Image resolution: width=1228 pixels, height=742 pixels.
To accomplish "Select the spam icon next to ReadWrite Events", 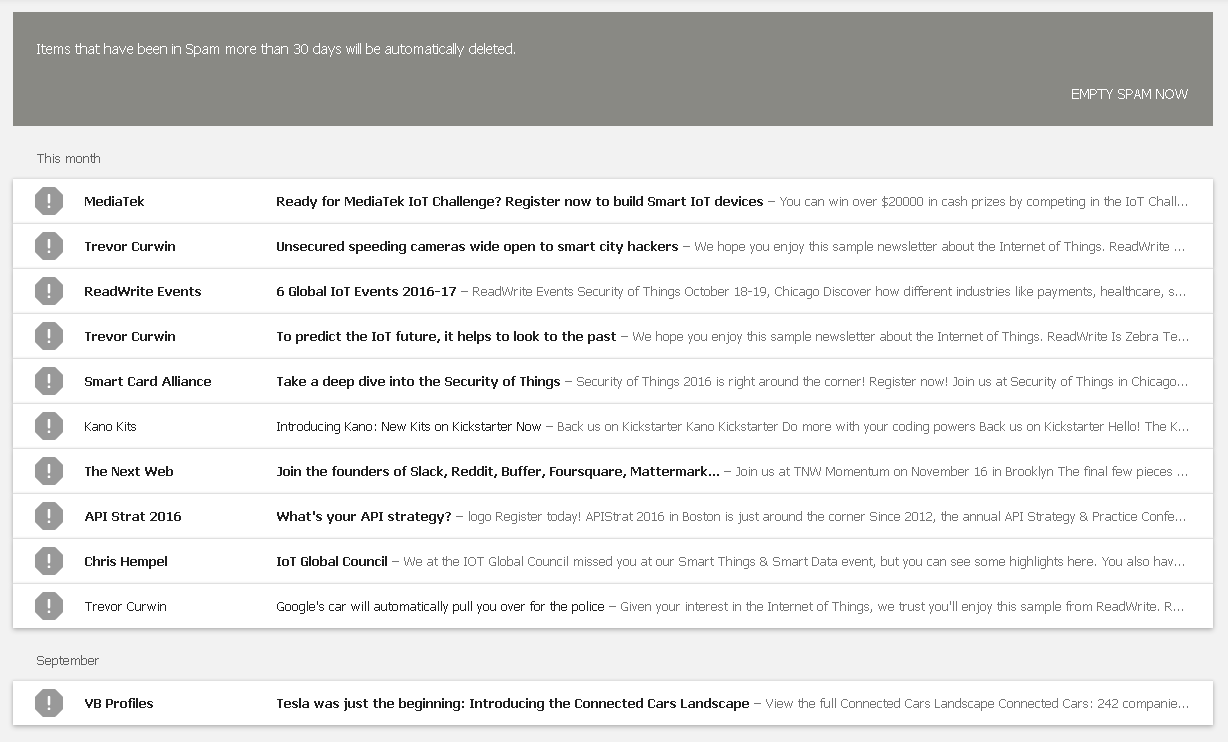I will [48, 291].
